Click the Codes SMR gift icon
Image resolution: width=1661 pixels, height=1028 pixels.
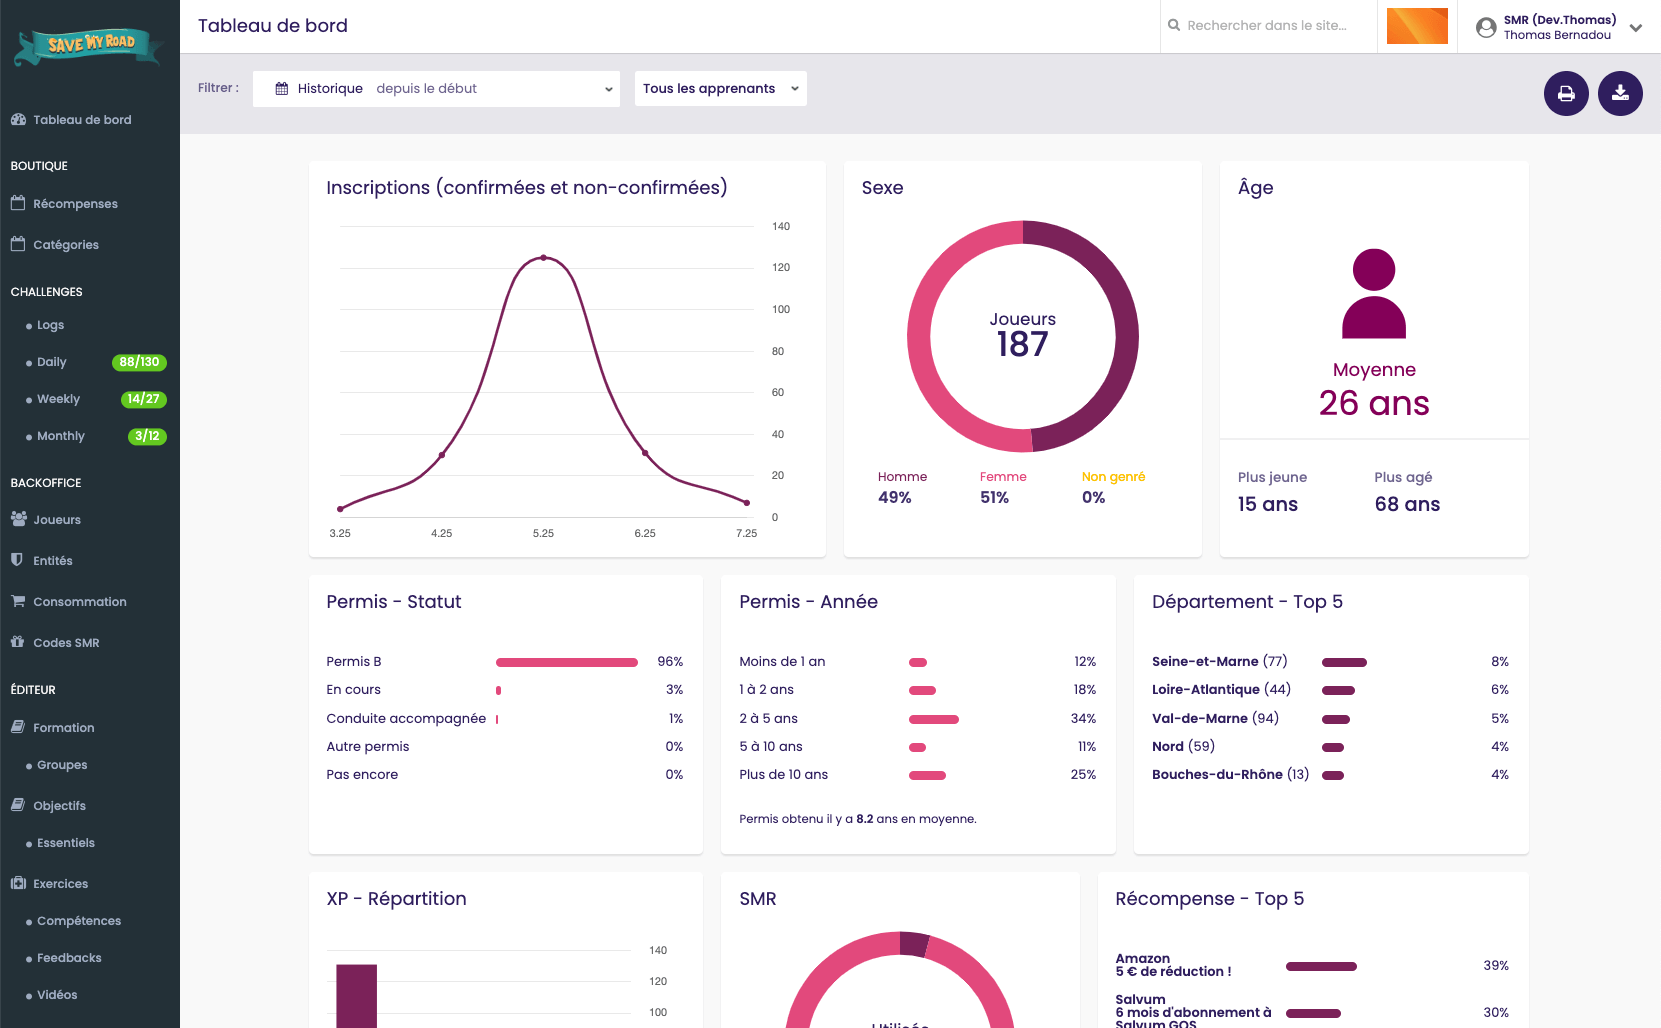click(18, 642)
